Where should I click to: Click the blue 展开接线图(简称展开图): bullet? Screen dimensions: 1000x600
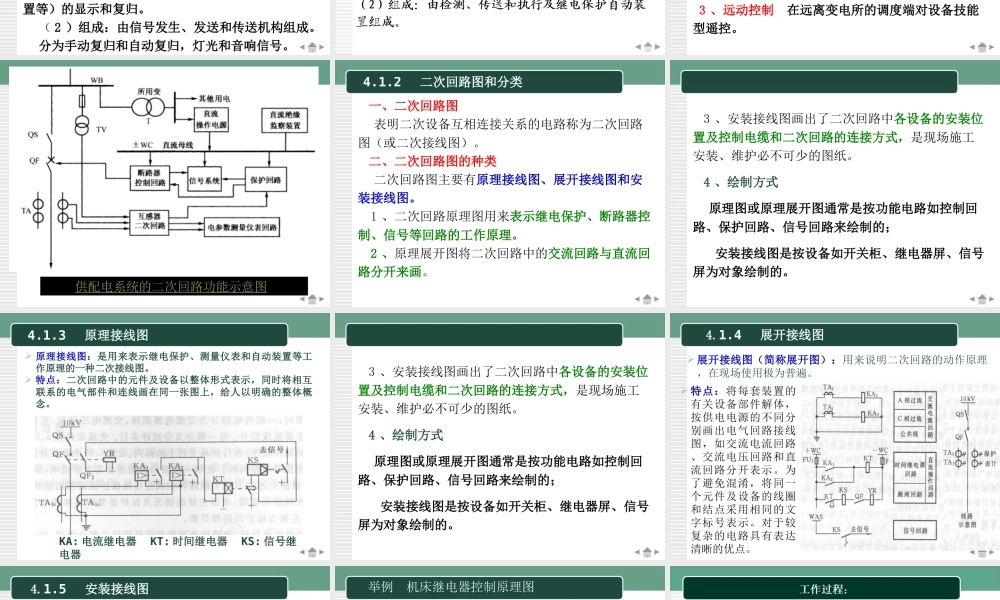pyautogui.click(x=765, y=360)
